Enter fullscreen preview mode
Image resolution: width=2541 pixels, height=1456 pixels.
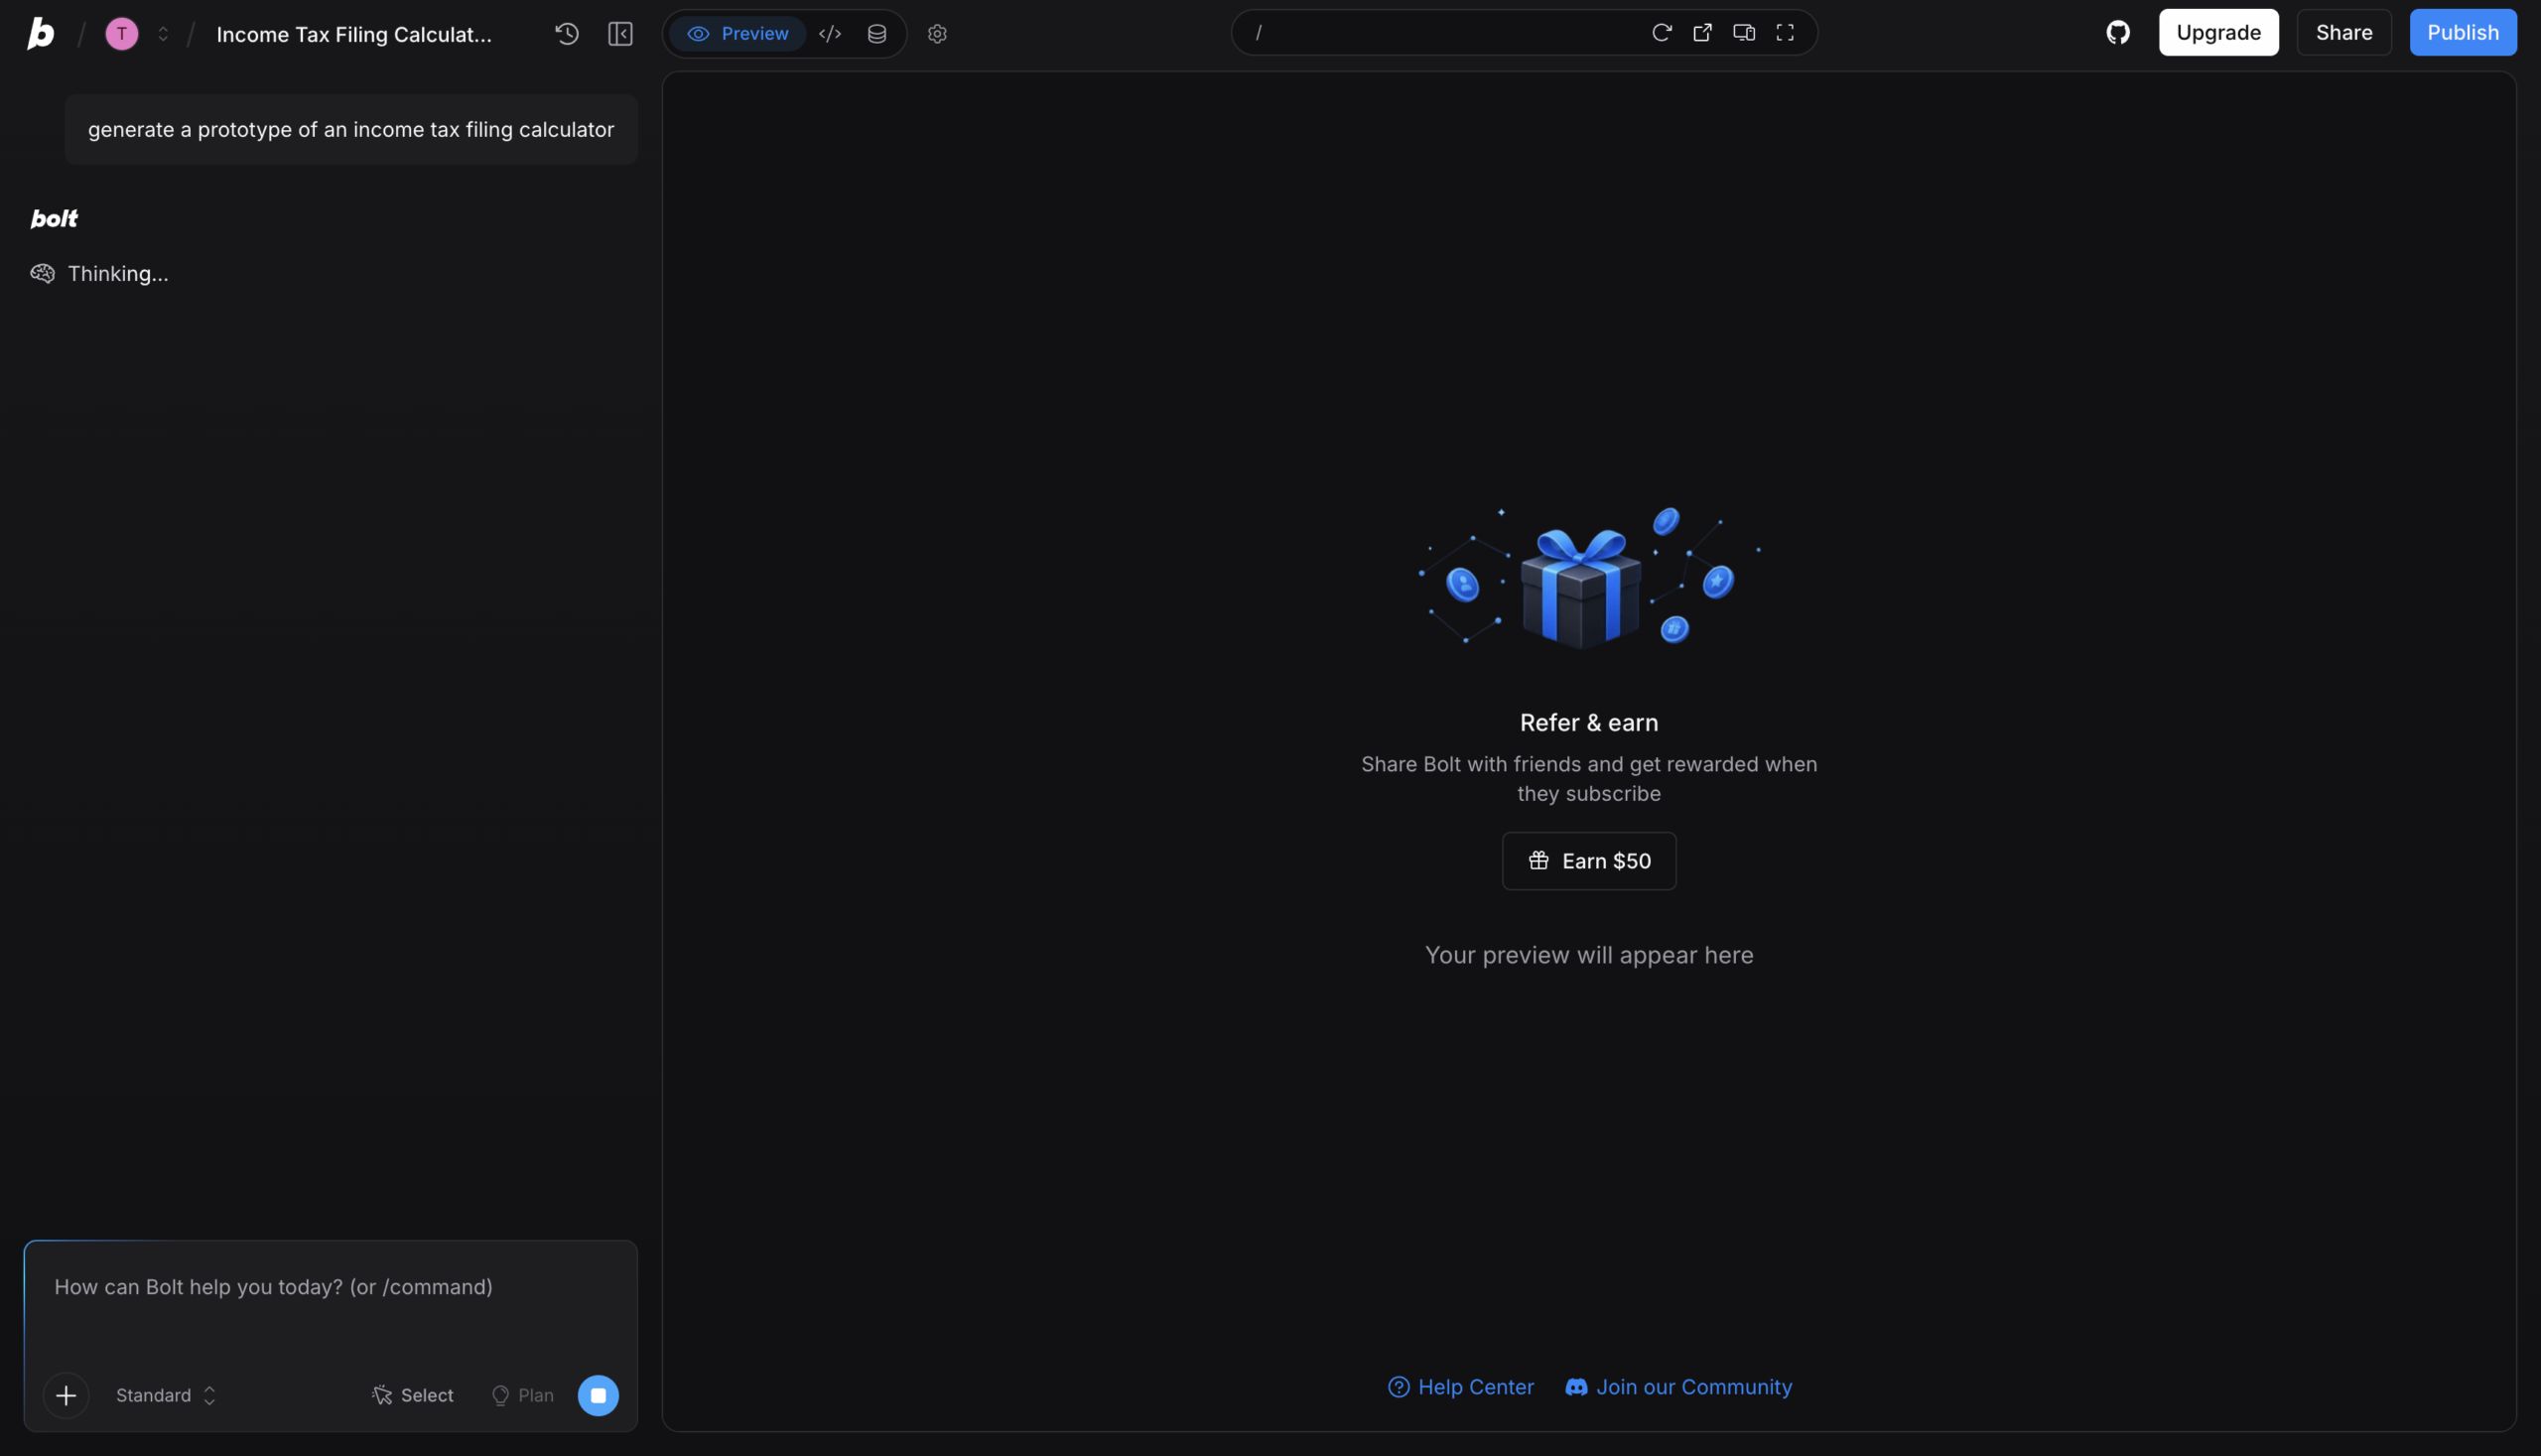pos(1785,33)
